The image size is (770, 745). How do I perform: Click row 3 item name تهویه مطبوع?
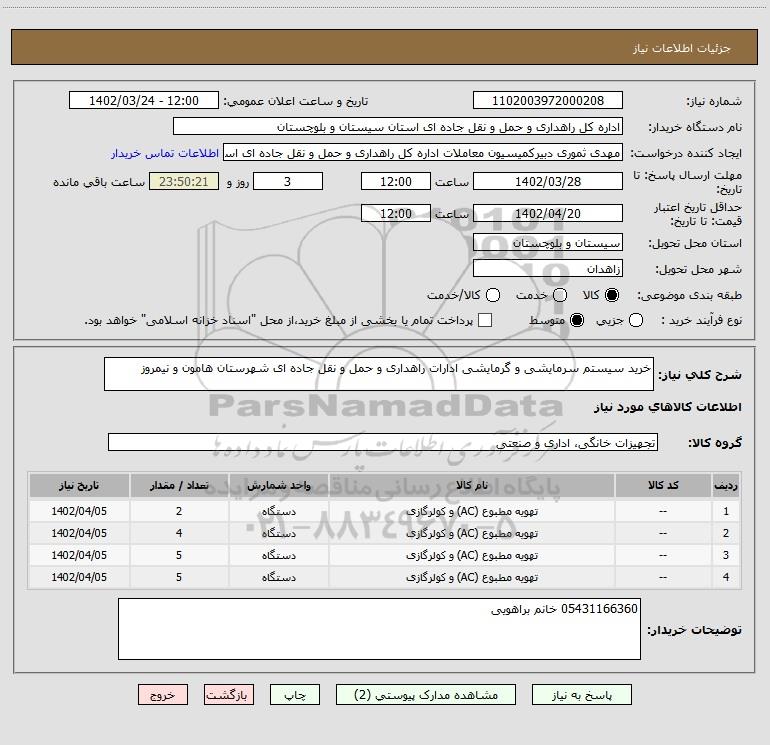coord(472,555)
